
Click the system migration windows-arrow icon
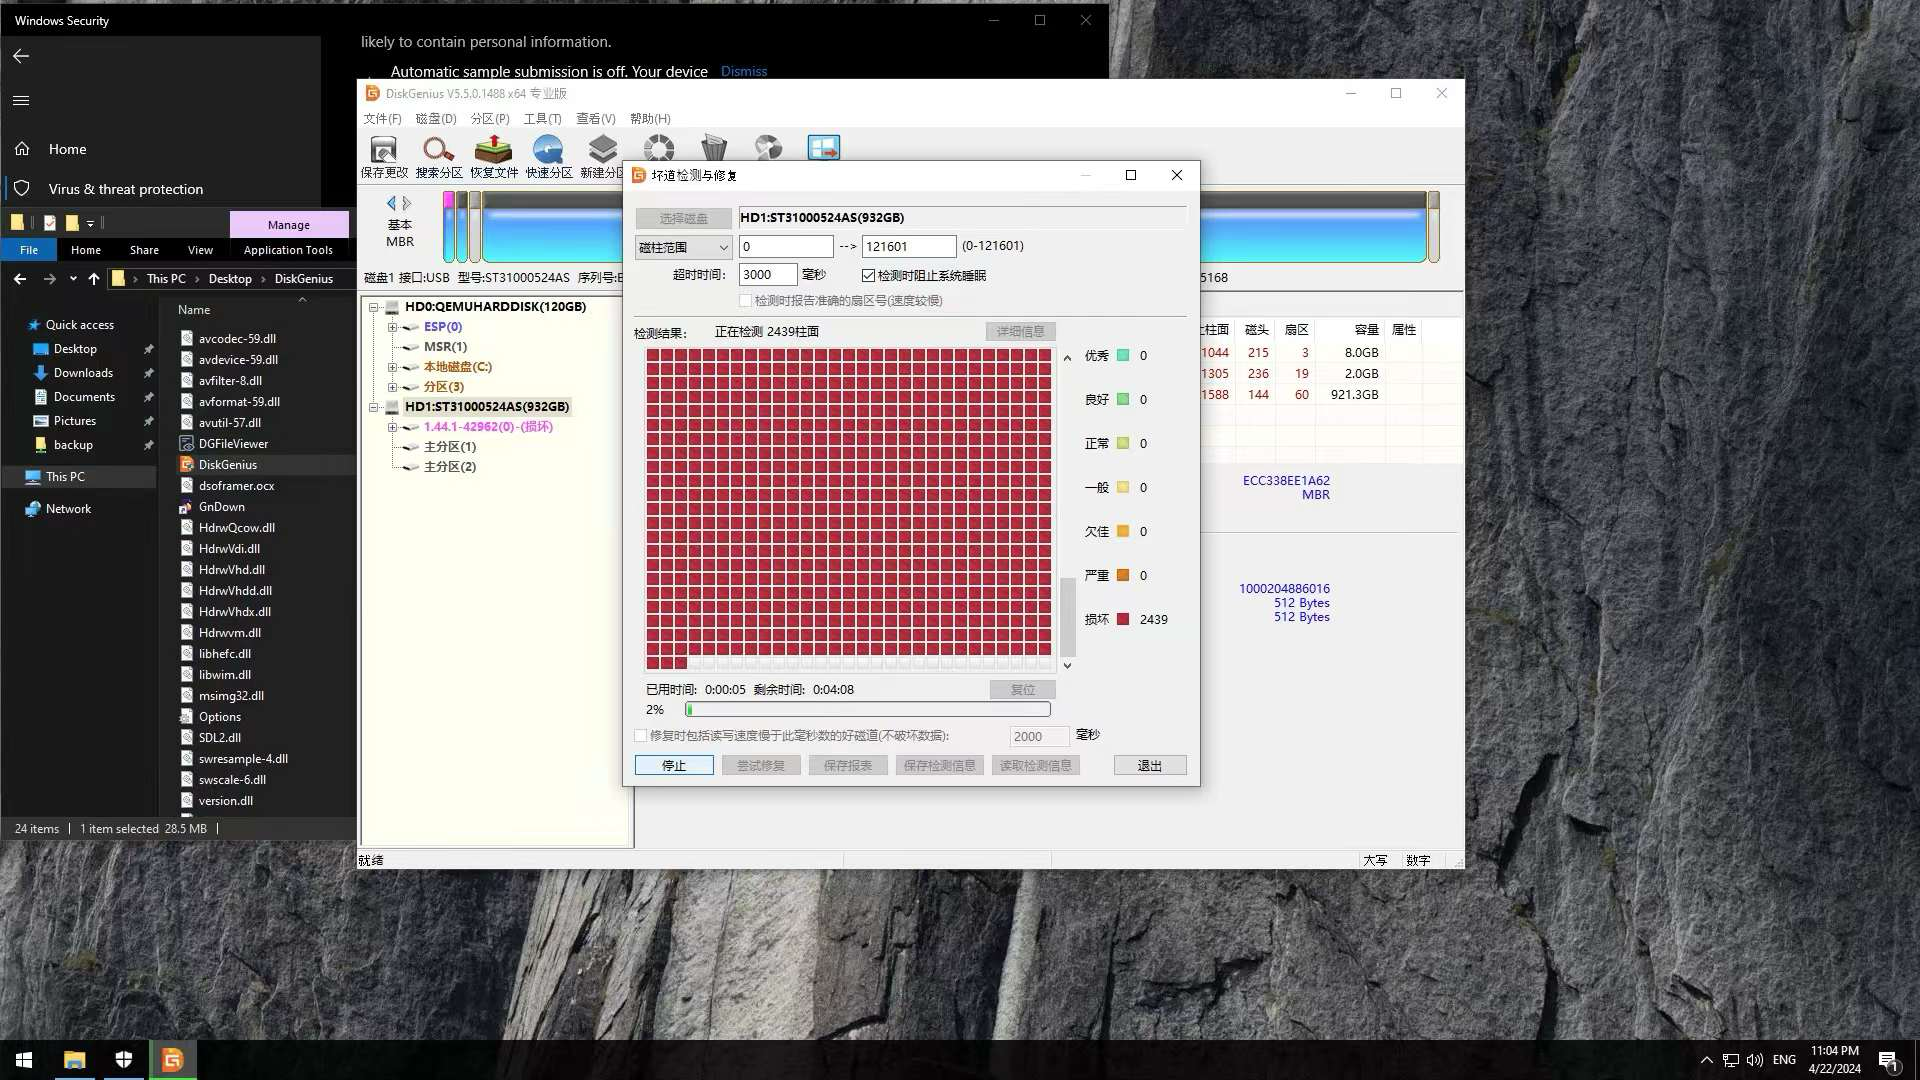click(x=823, y=148)
